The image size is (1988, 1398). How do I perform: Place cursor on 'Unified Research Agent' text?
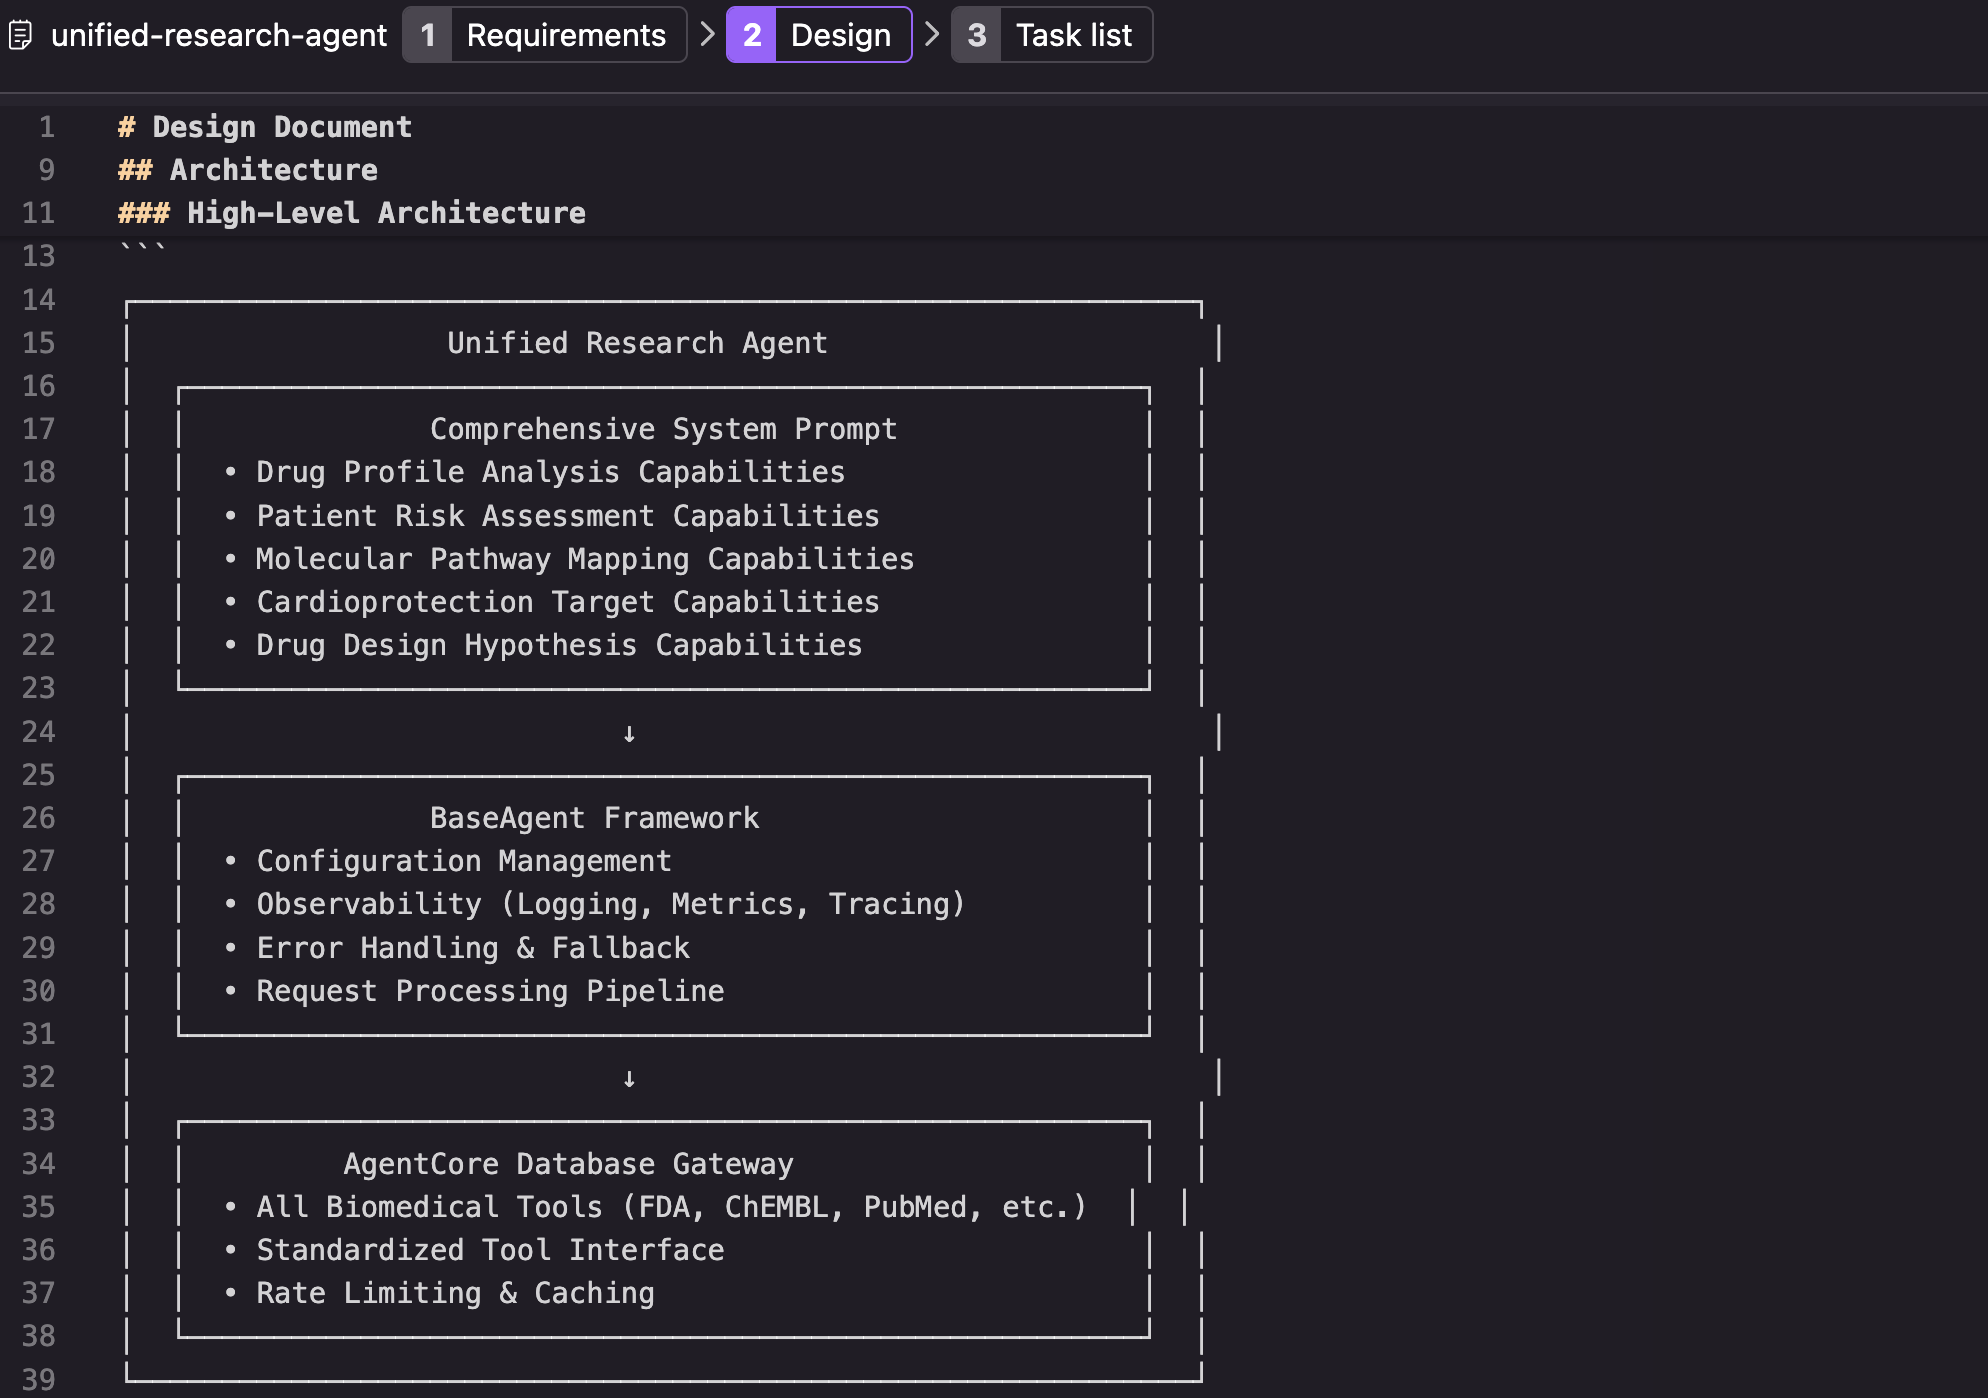click(x=637, y=343)
